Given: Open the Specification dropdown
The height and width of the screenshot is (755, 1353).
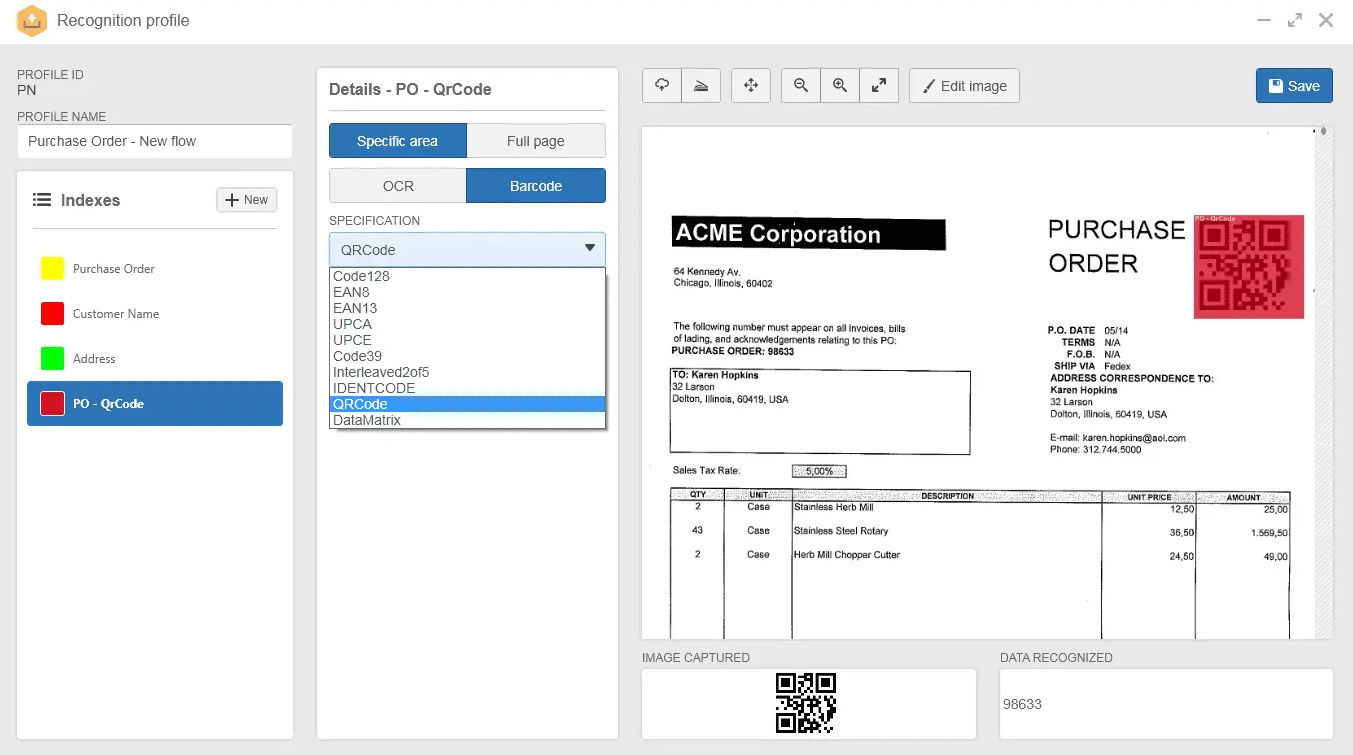Looking at the screenshot, I should [x=466, y=249].
